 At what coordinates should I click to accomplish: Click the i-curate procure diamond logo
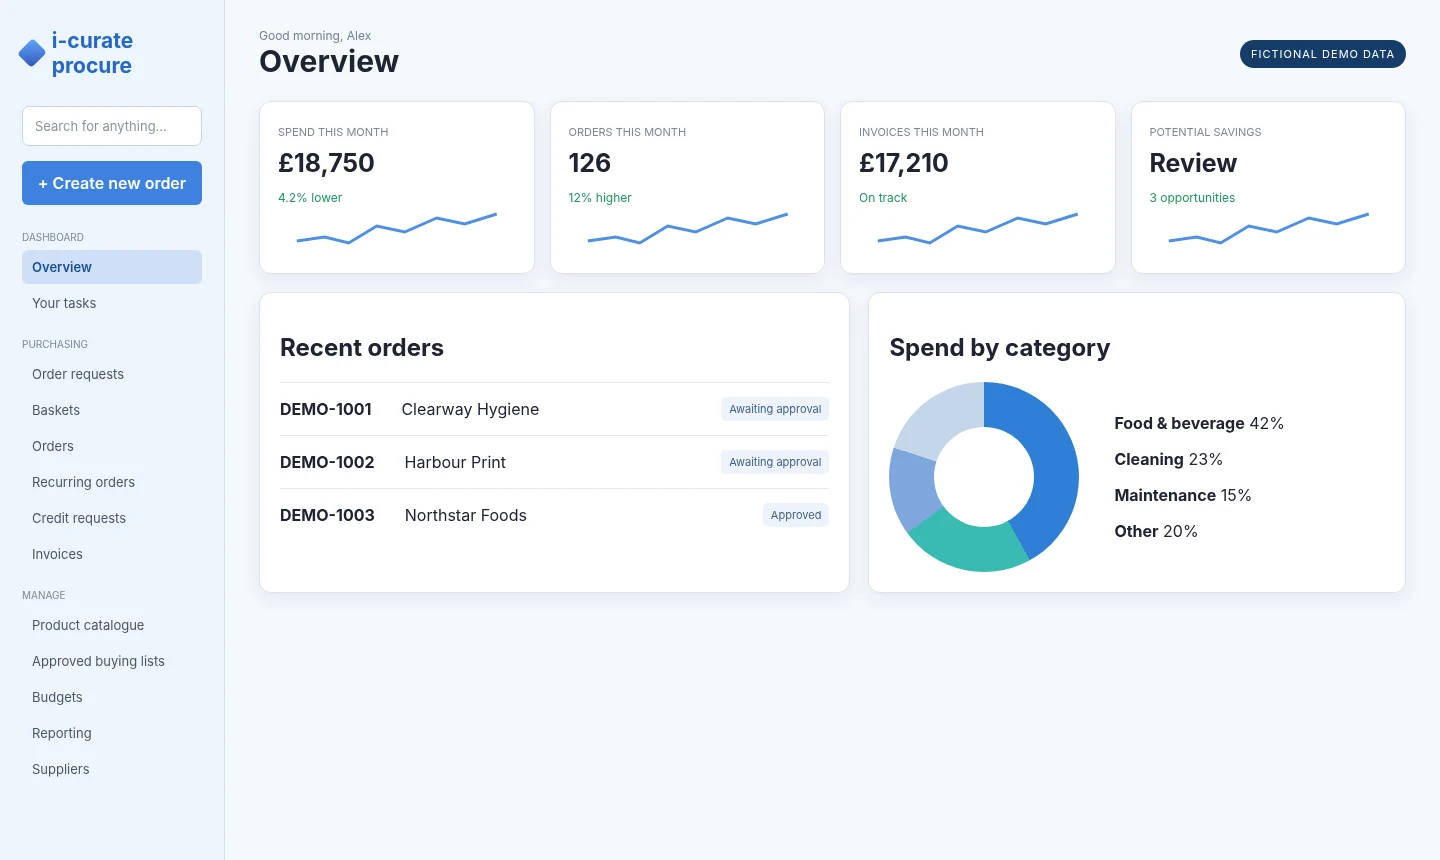point(32,53)
